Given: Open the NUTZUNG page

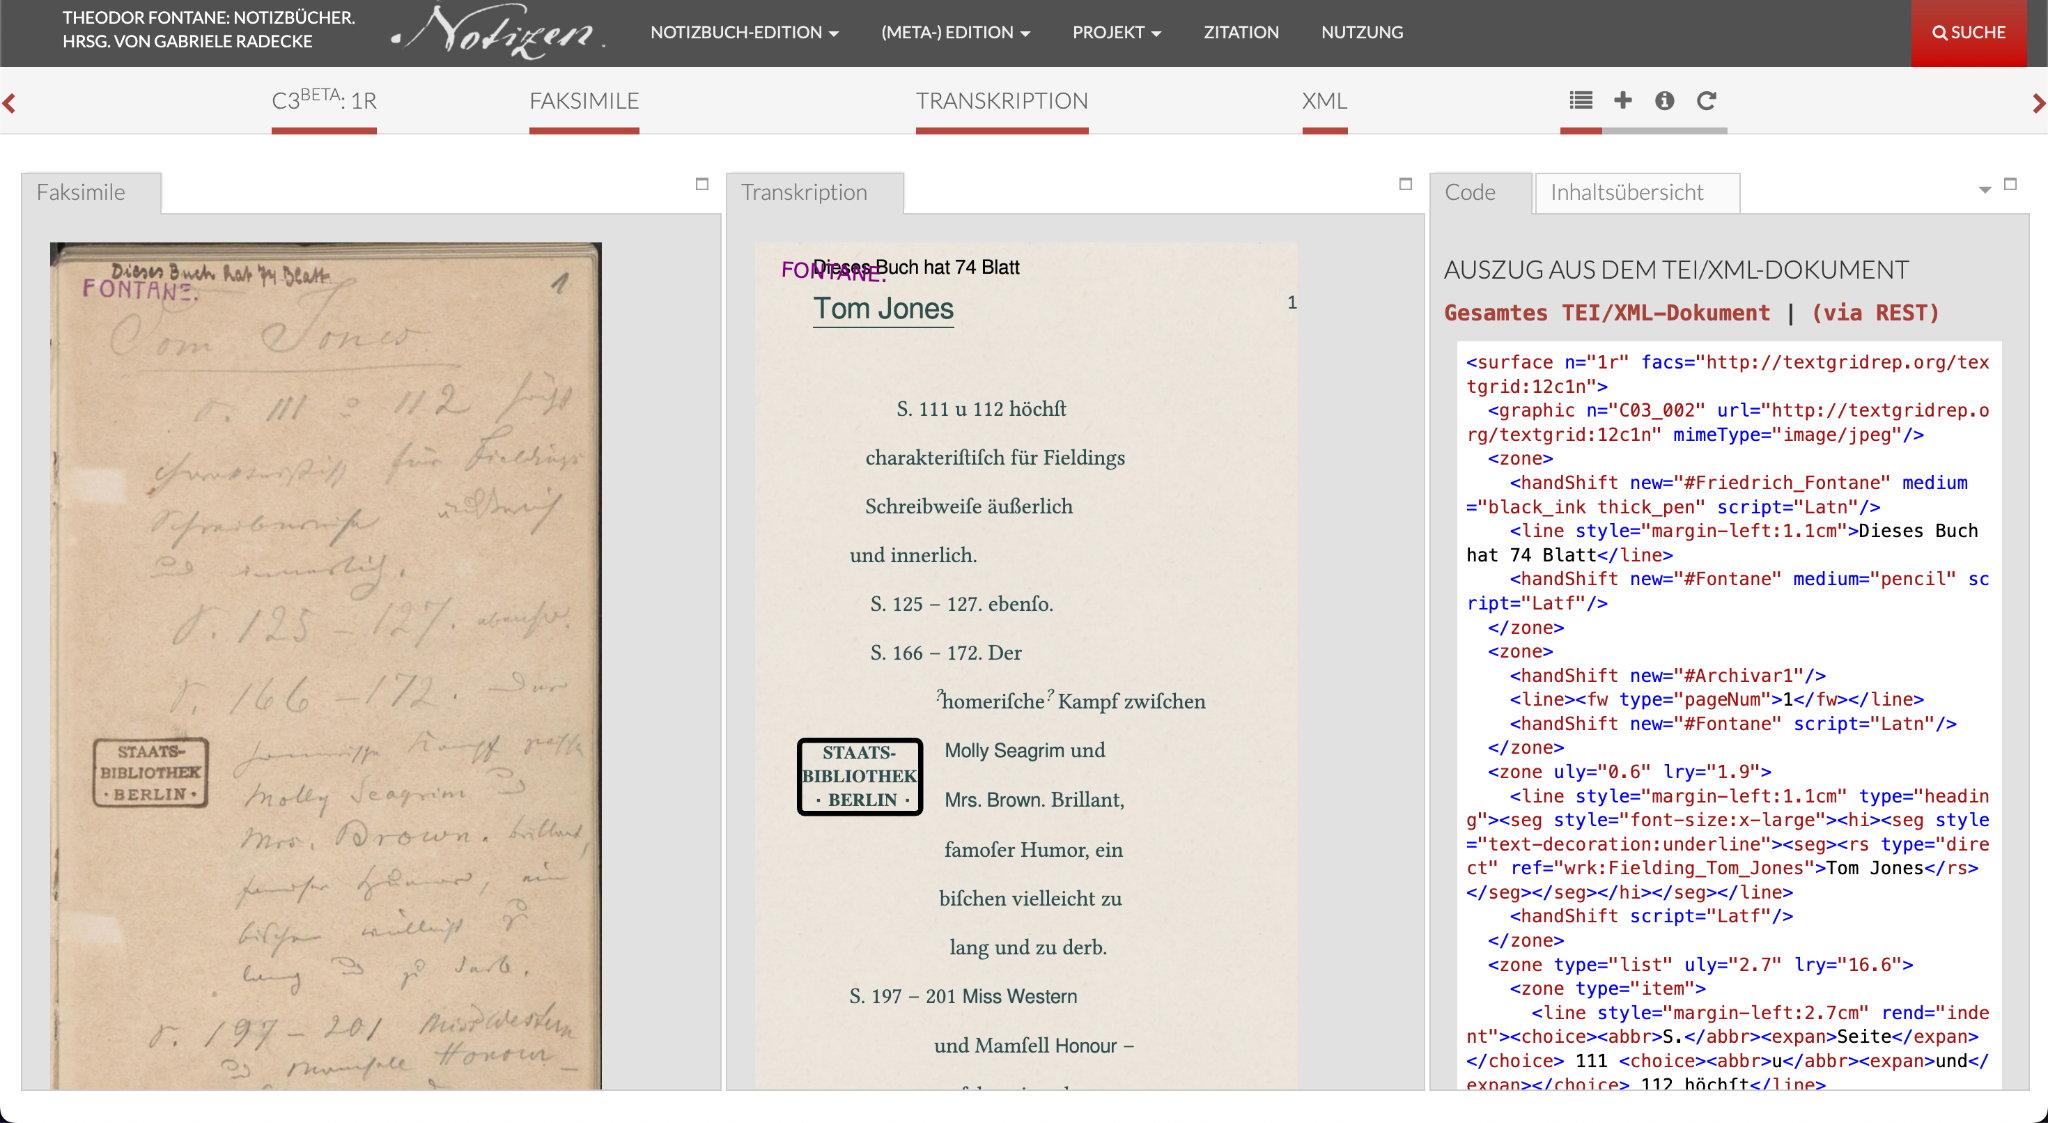Looking at the screenshot, I should 1362,32.
